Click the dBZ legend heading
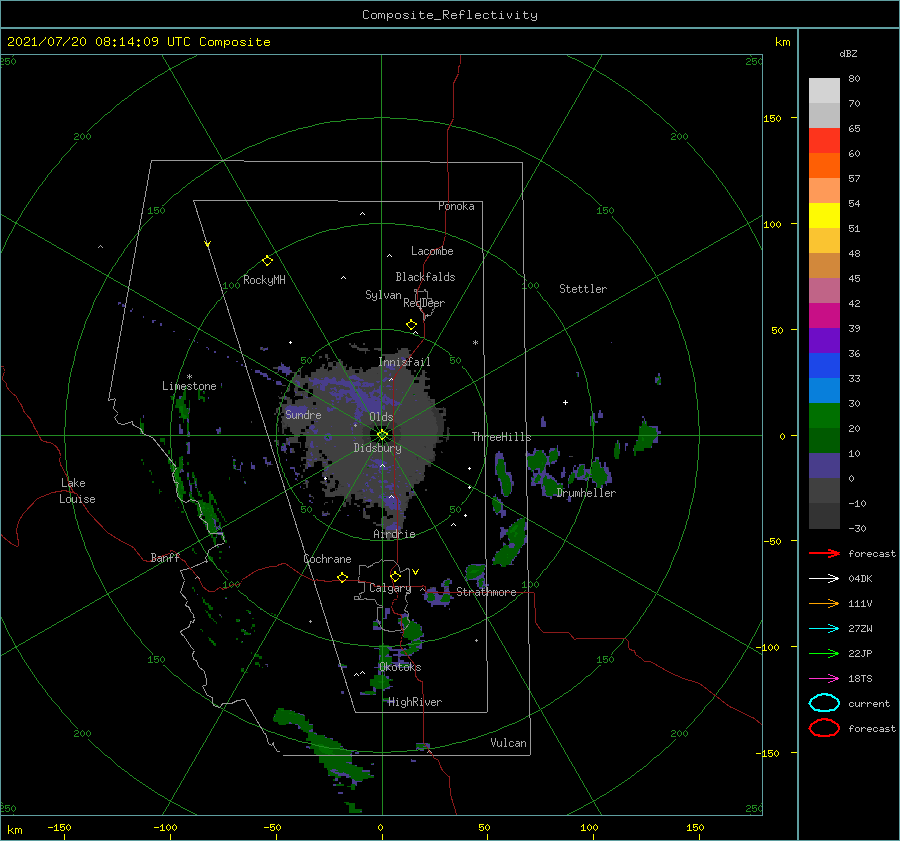The height and width of the screenshot is (841, 900). pos(848,53)
